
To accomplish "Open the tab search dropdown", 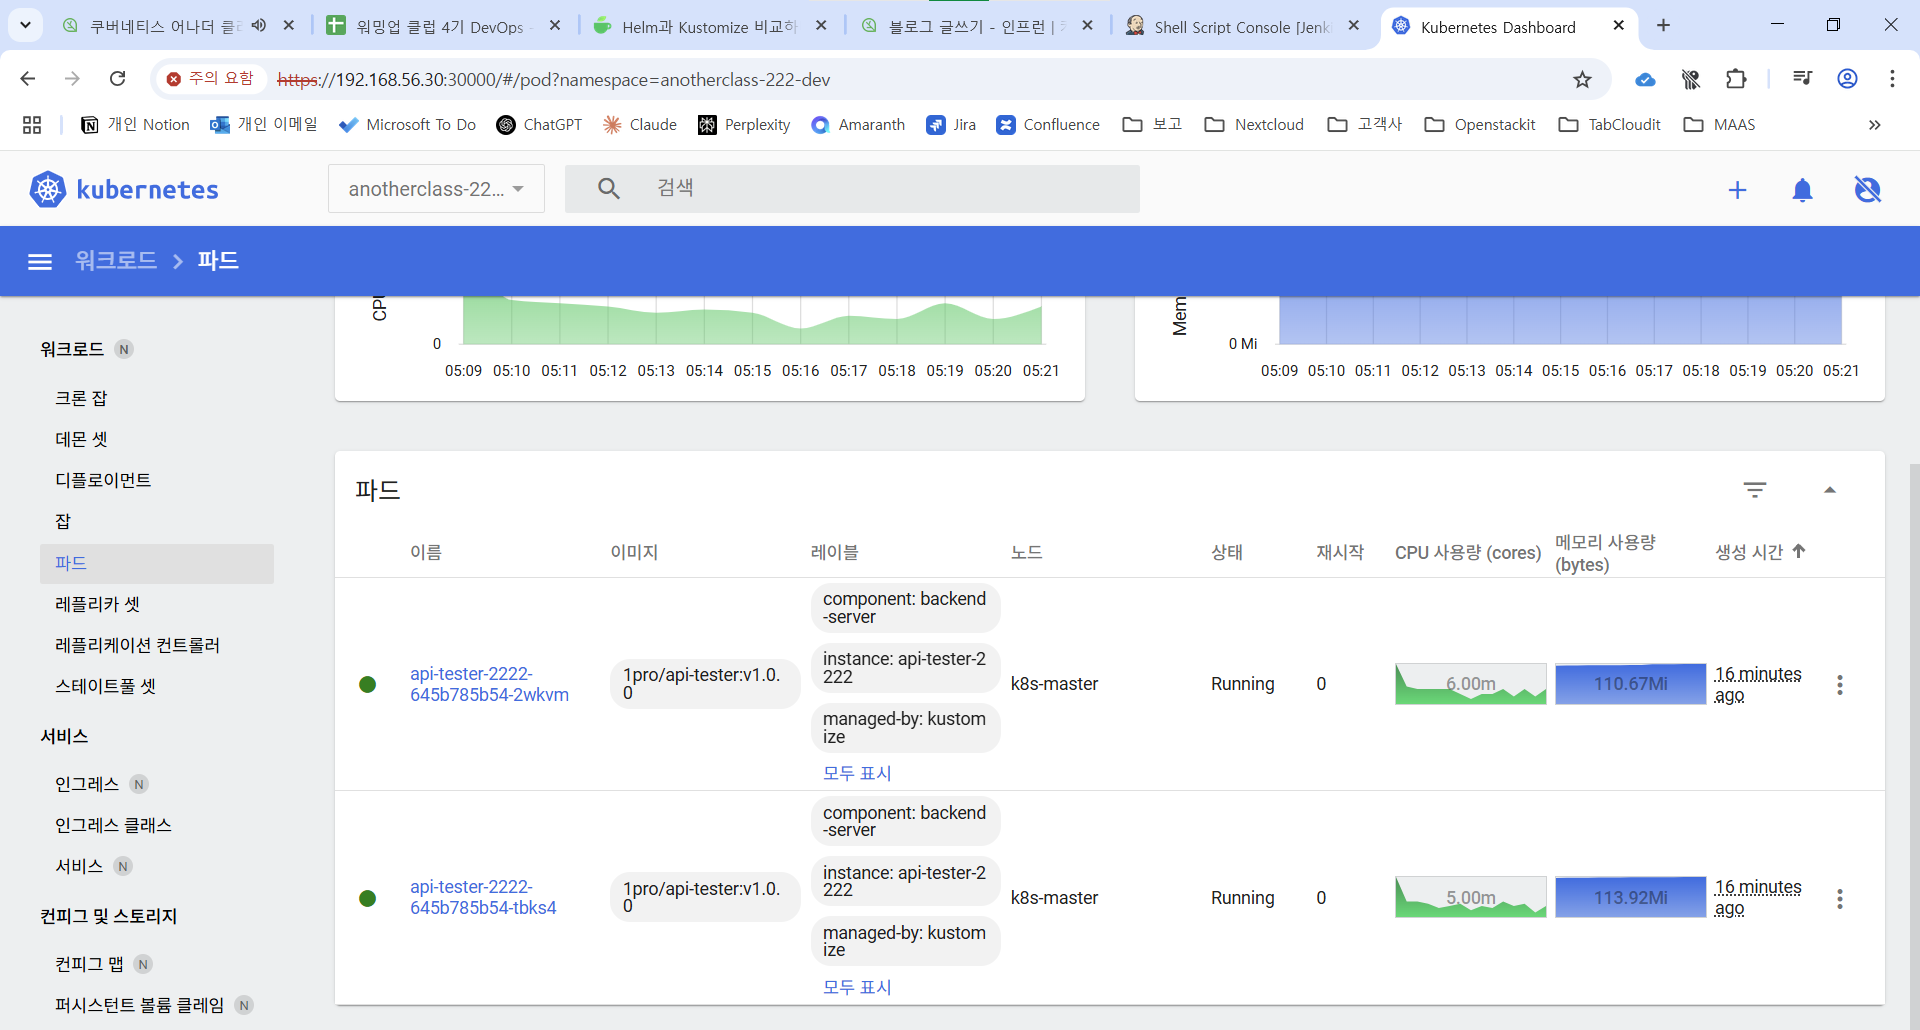I will [25, 26].
